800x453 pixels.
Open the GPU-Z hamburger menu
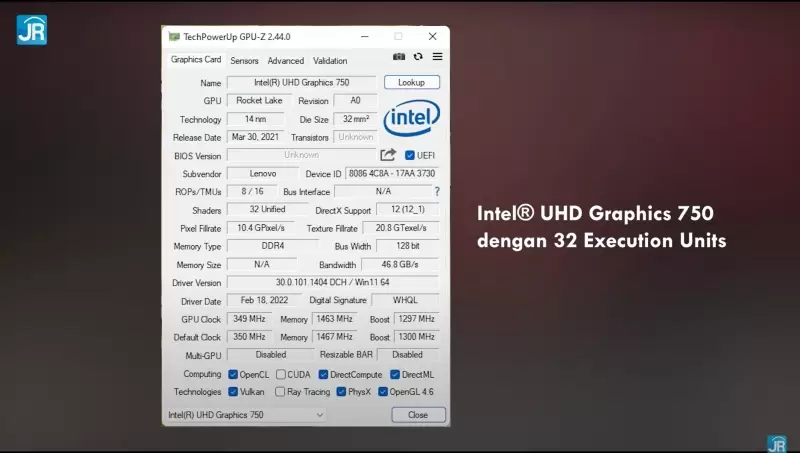point(437,57)
